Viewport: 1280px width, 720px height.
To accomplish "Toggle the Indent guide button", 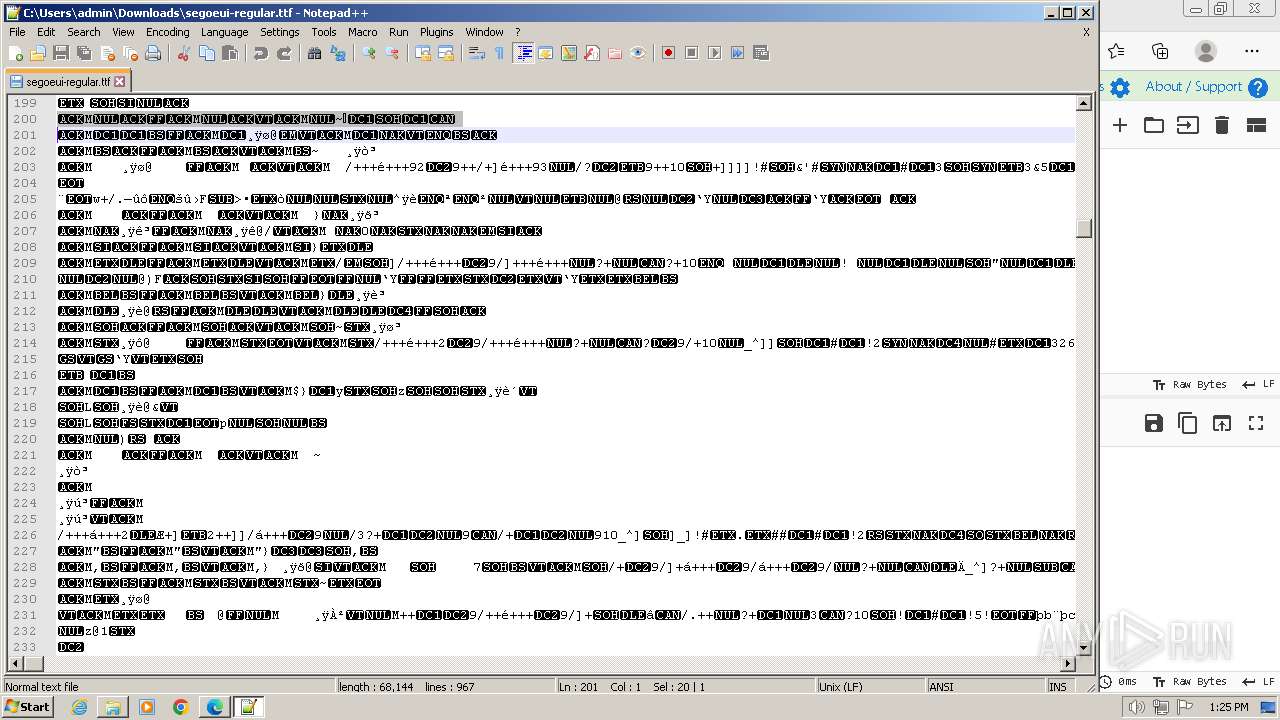I will (x=523, y=53).
